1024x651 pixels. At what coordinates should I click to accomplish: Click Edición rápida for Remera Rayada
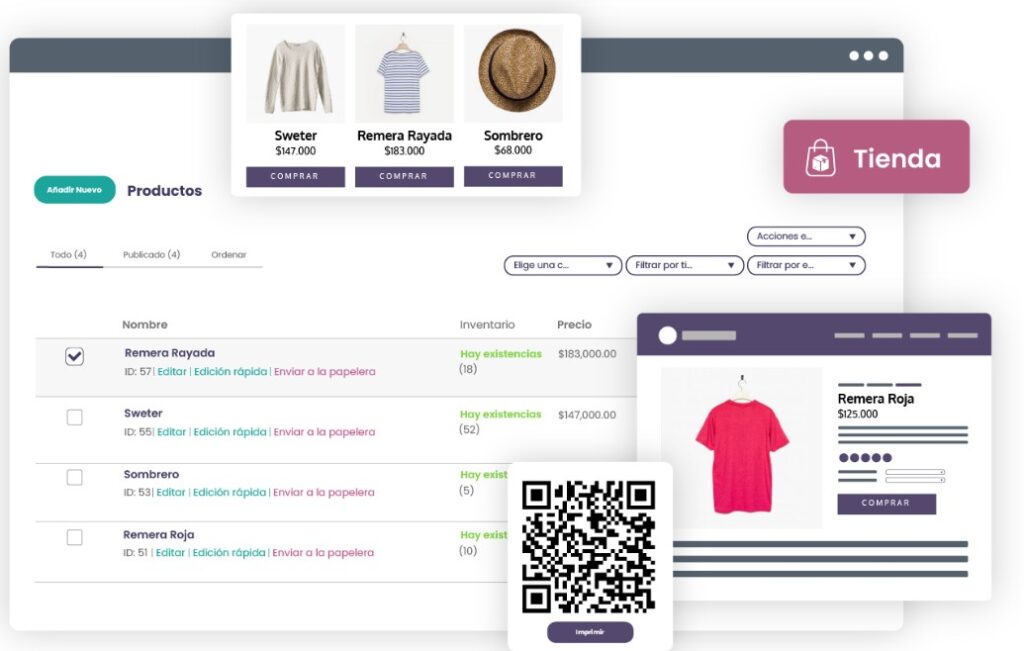[231, 372]
